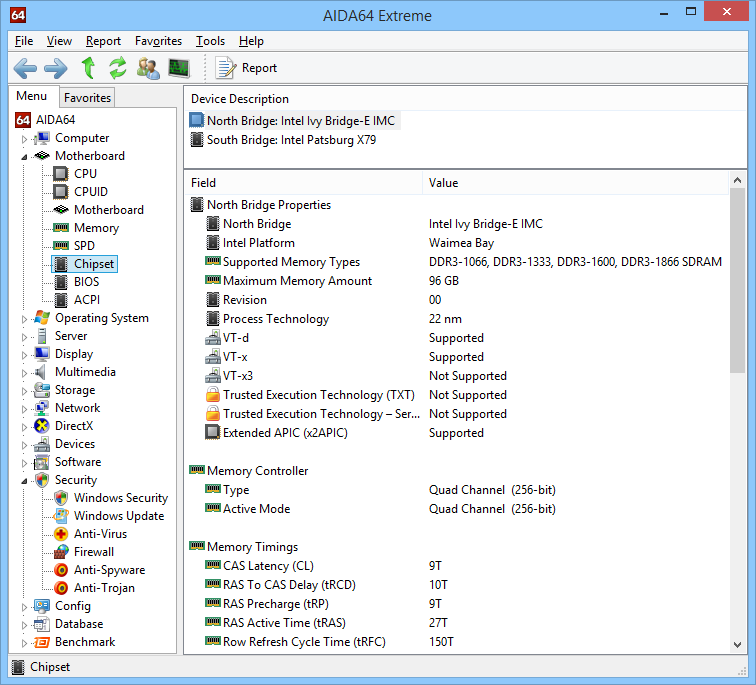This screenshot has height=685, width=756.
Task: Select the CPUID item in the tree
Action: click(90, 192)
